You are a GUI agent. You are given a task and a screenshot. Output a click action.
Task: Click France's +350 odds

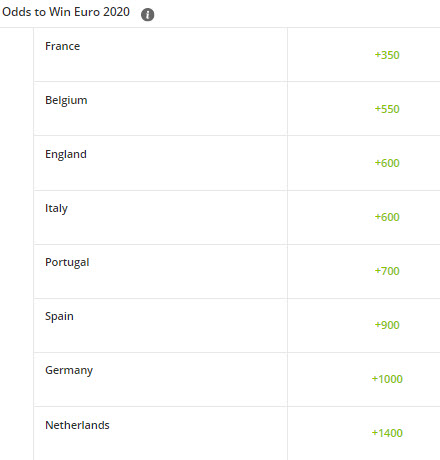point(387,55)
